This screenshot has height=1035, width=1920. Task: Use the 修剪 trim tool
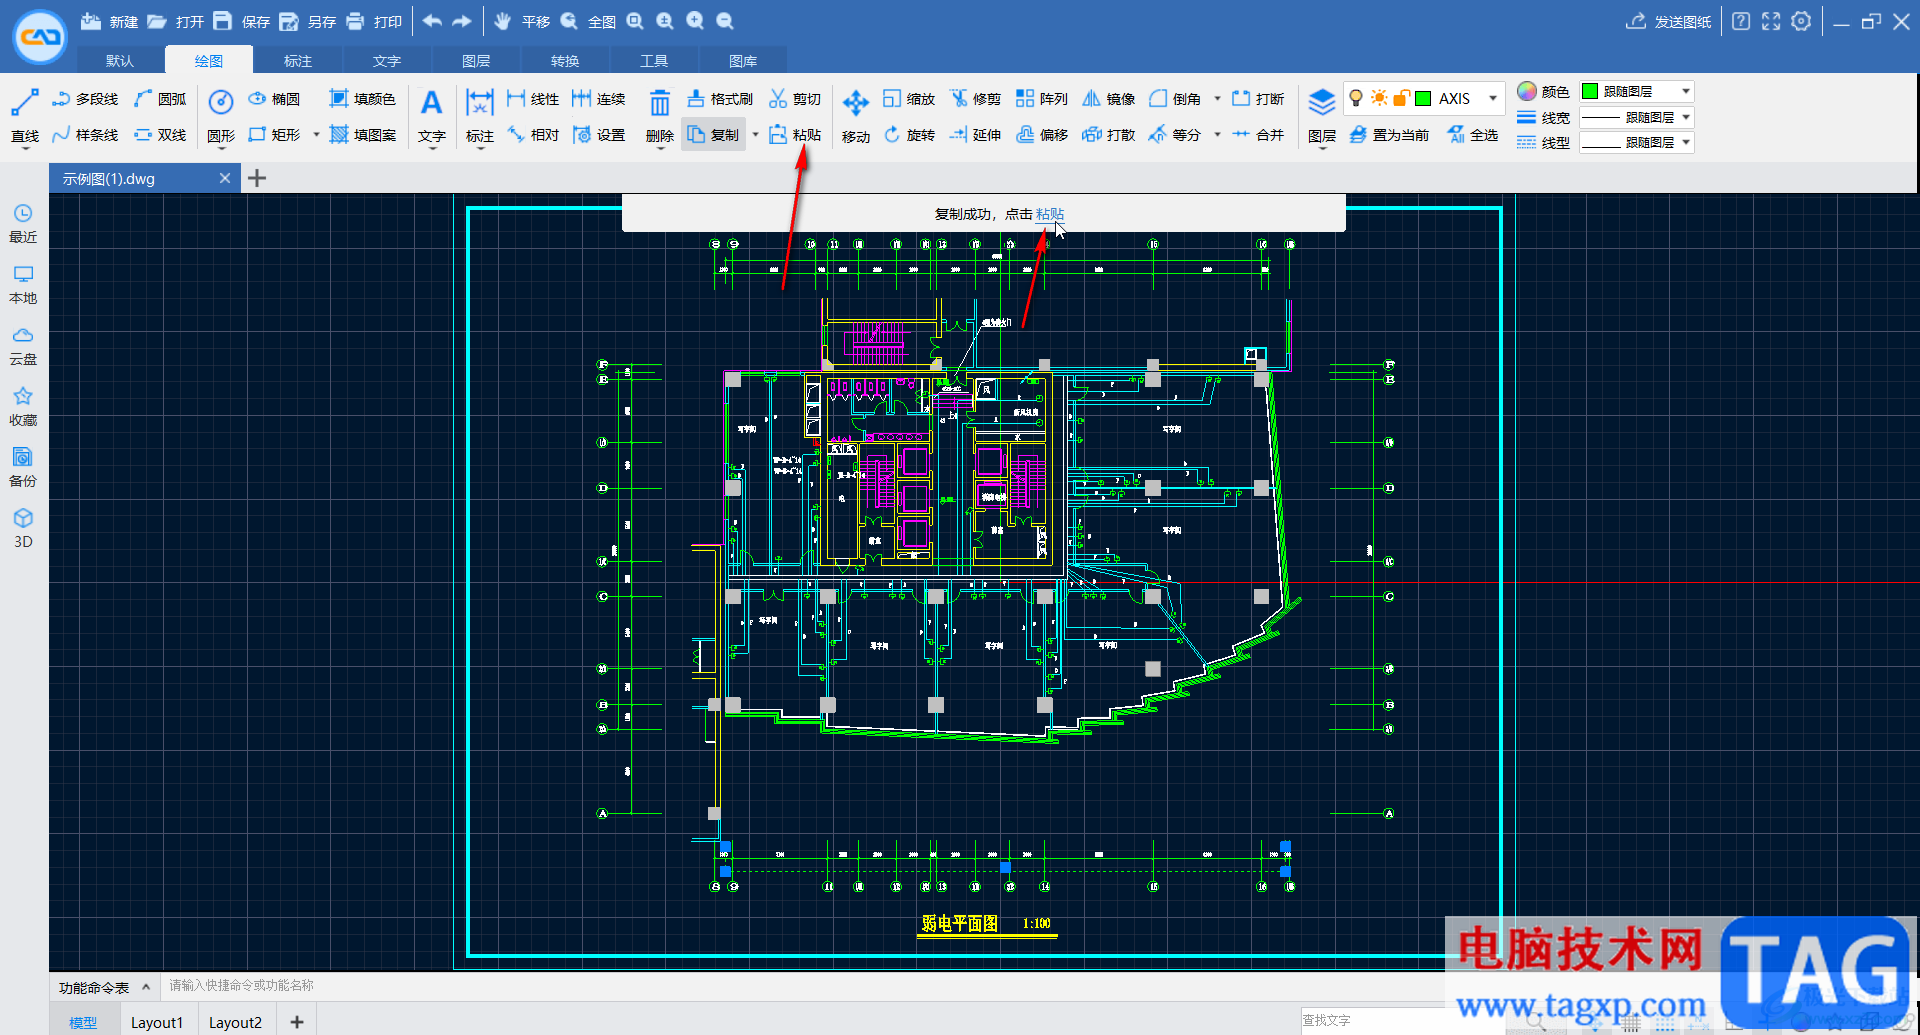click(975, 99)
